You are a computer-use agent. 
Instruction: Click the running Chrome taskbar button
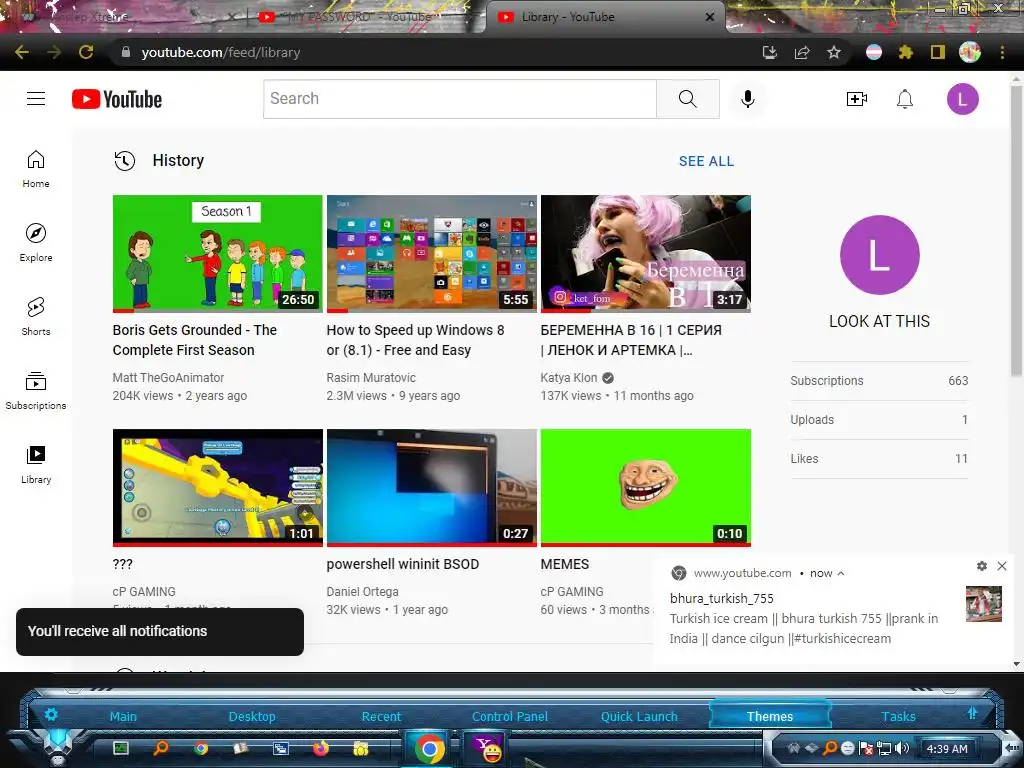tap(430, 748)
